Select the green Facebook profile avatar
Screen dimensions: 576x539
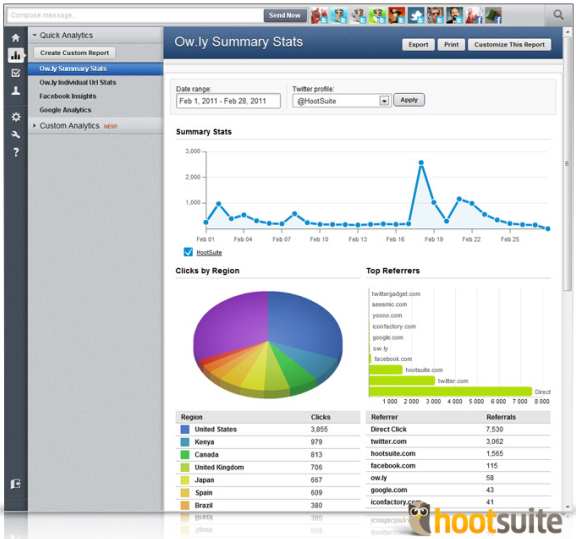[493, 16]
